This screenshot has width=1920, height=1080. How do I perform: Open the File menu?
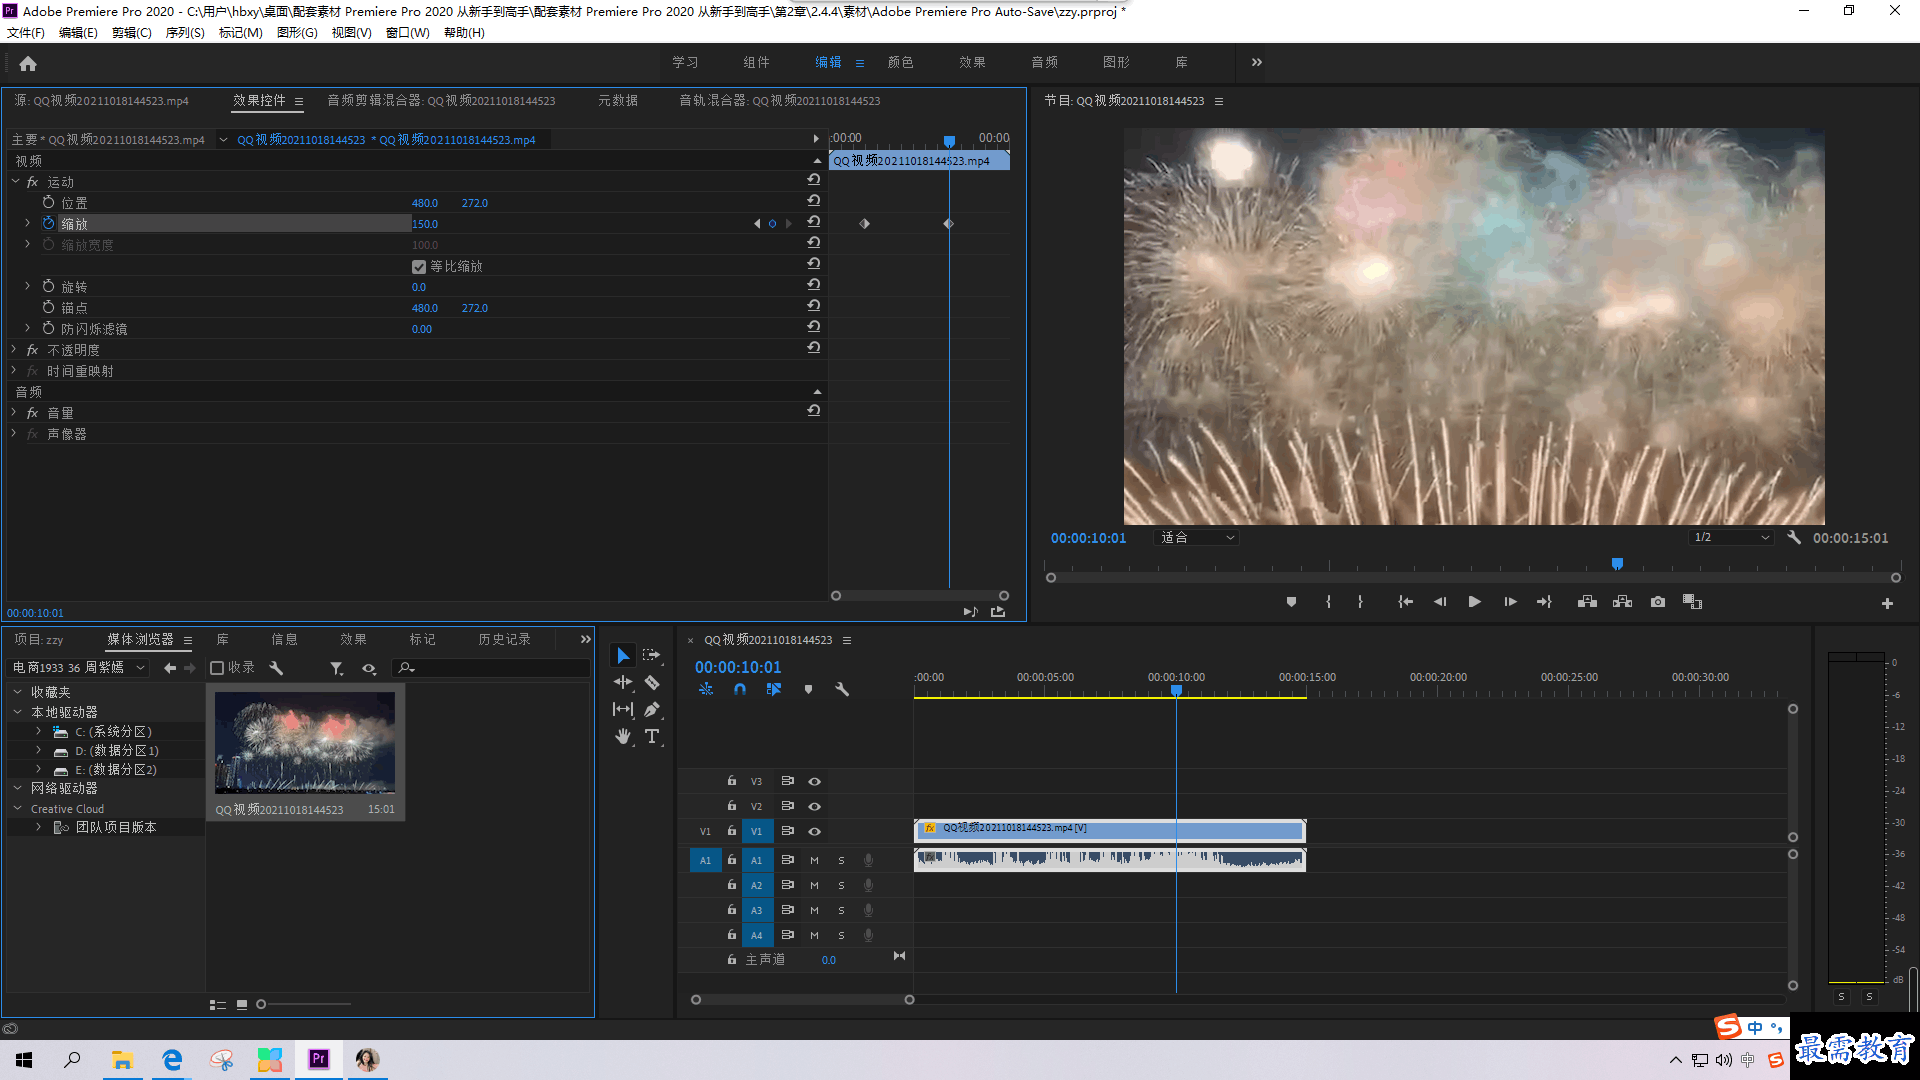coord(26,33)
